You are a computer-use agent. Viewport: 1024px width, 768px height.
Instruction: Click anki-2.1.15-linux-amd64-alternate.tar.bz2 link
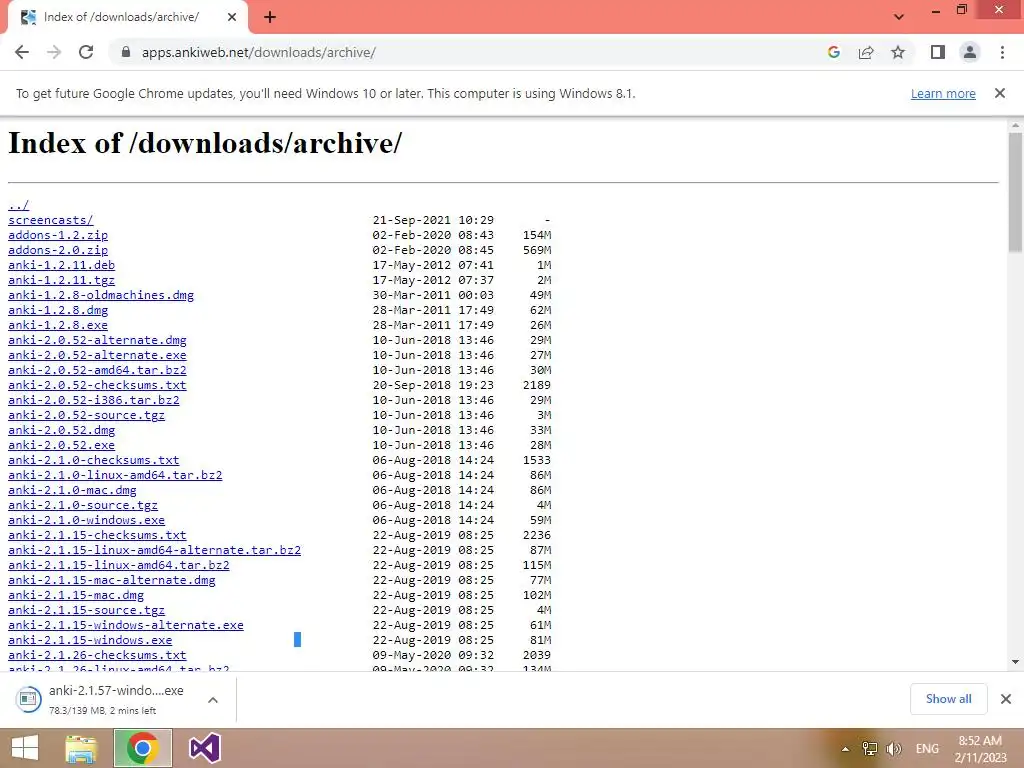[154, 551]
